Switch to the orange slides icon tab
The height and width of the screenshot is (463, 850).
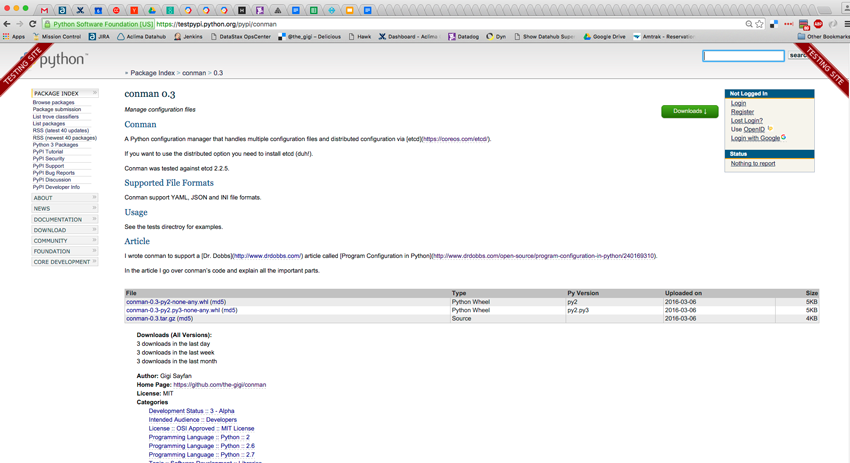click(350, 10)
